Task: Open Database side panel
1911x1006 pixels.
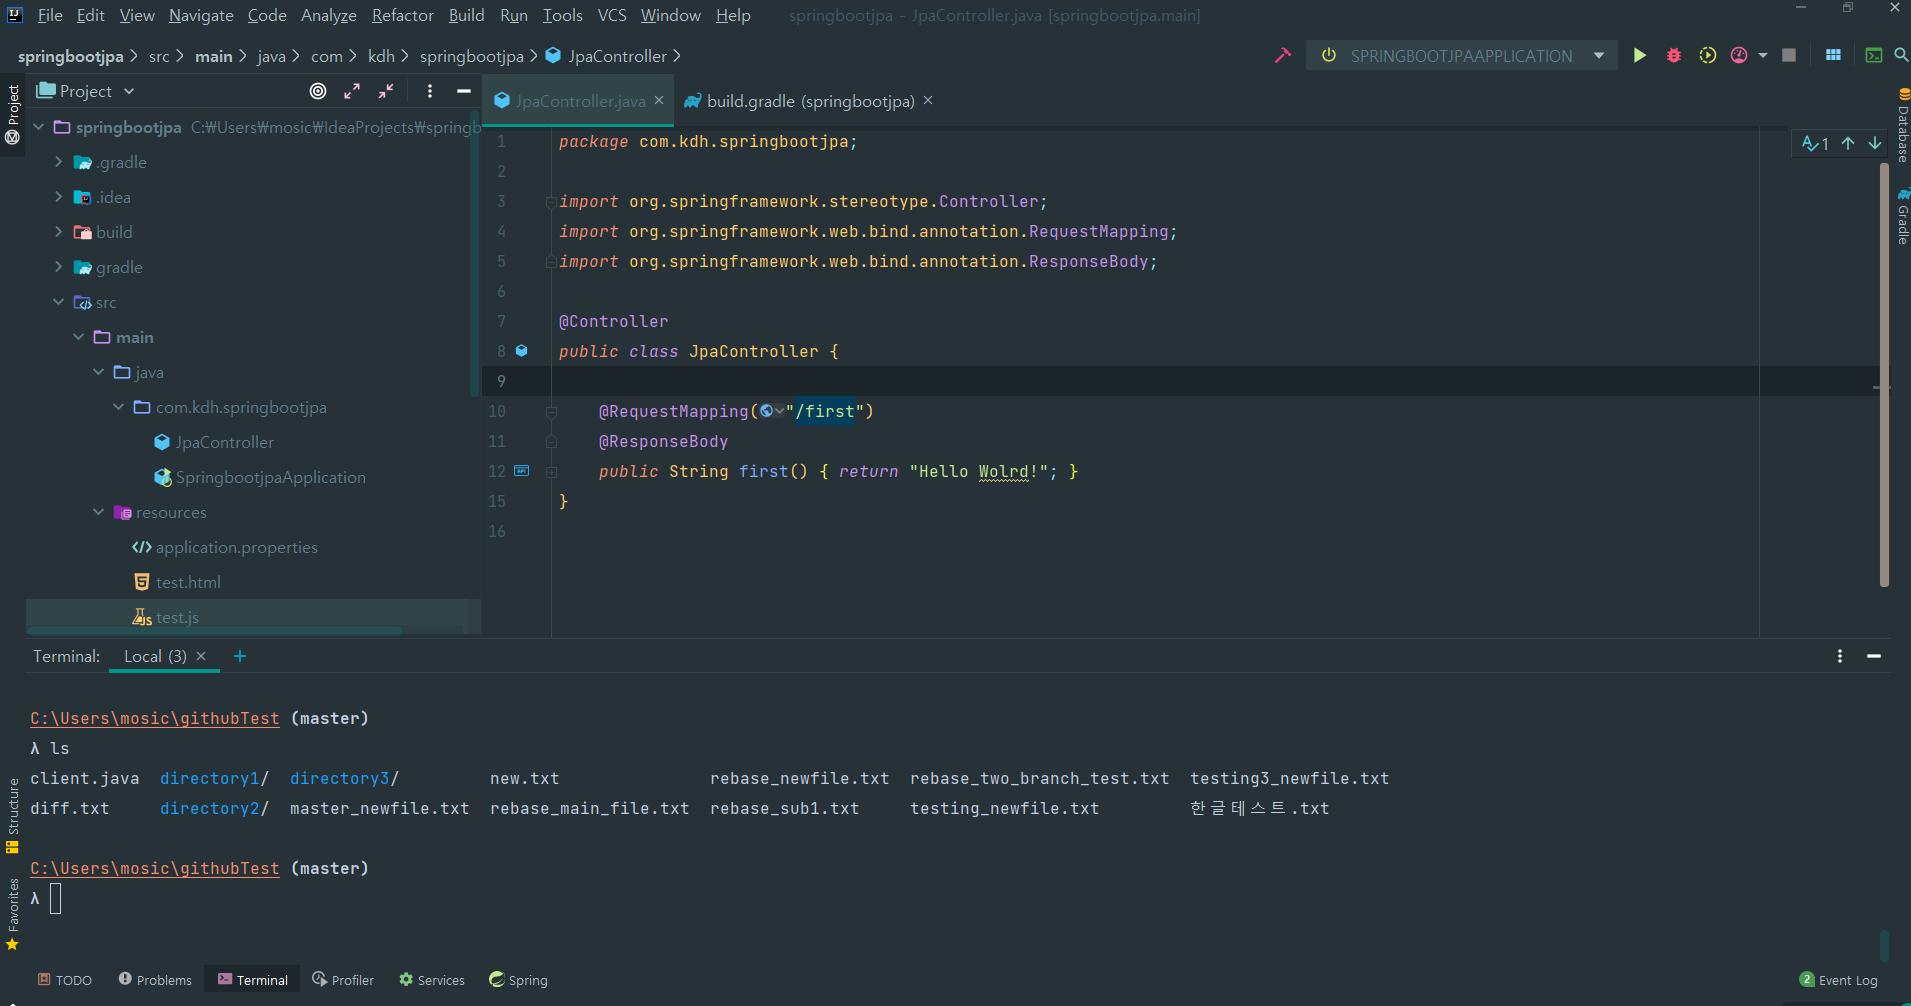Action: tap(1903, 125)
